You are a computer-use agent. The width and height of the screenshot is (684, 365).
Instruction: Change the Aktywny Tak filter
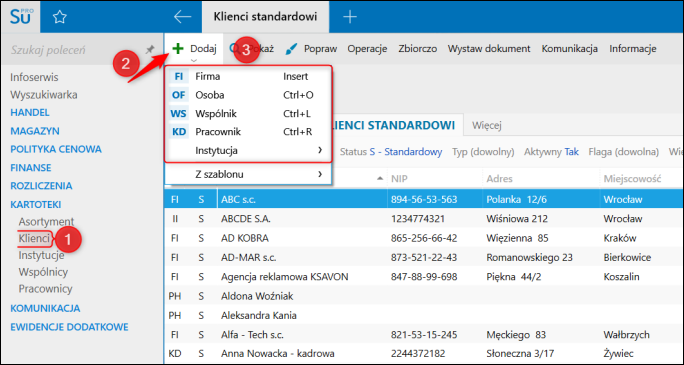point(551,152)
